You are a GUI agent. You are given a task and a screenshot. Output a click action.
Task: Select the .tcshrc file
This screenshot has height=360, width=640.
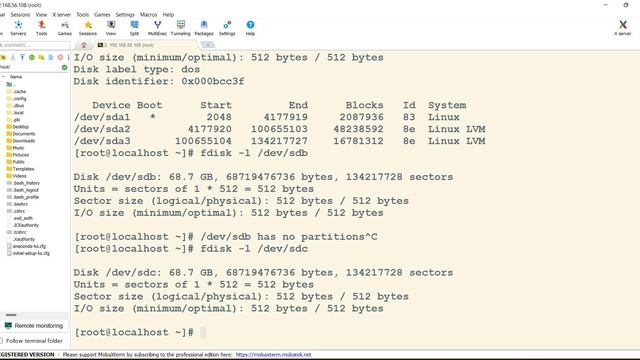(x=17, y=232)
